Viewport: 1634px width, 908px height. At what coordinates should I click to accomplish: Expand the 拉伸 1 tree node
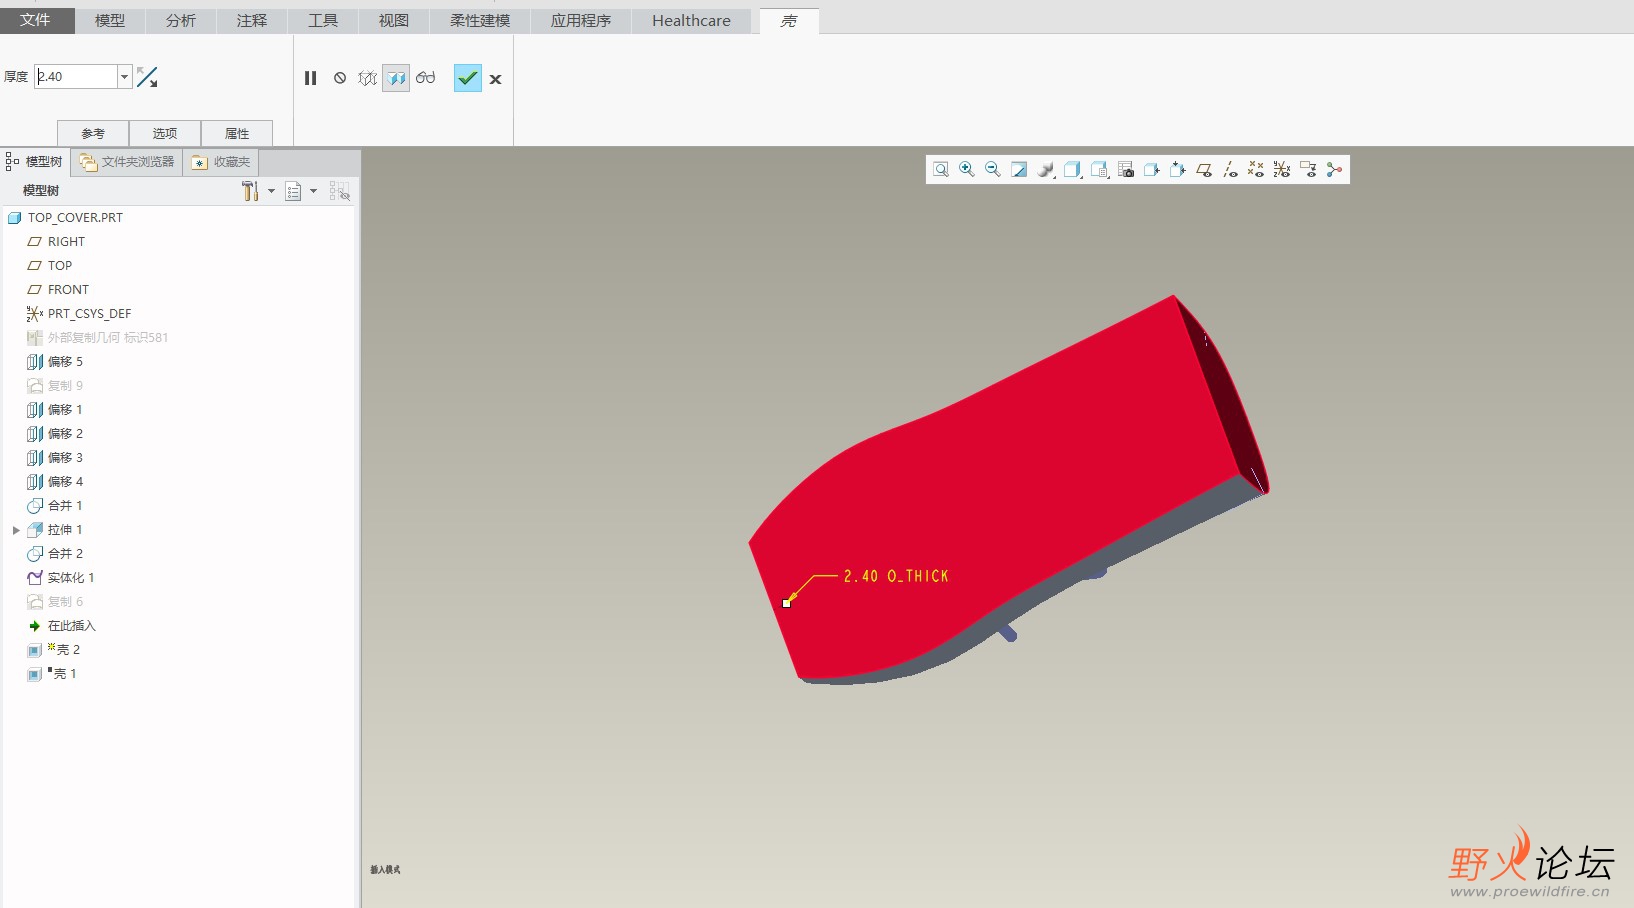pyautogui.click(x=16, y=530)
